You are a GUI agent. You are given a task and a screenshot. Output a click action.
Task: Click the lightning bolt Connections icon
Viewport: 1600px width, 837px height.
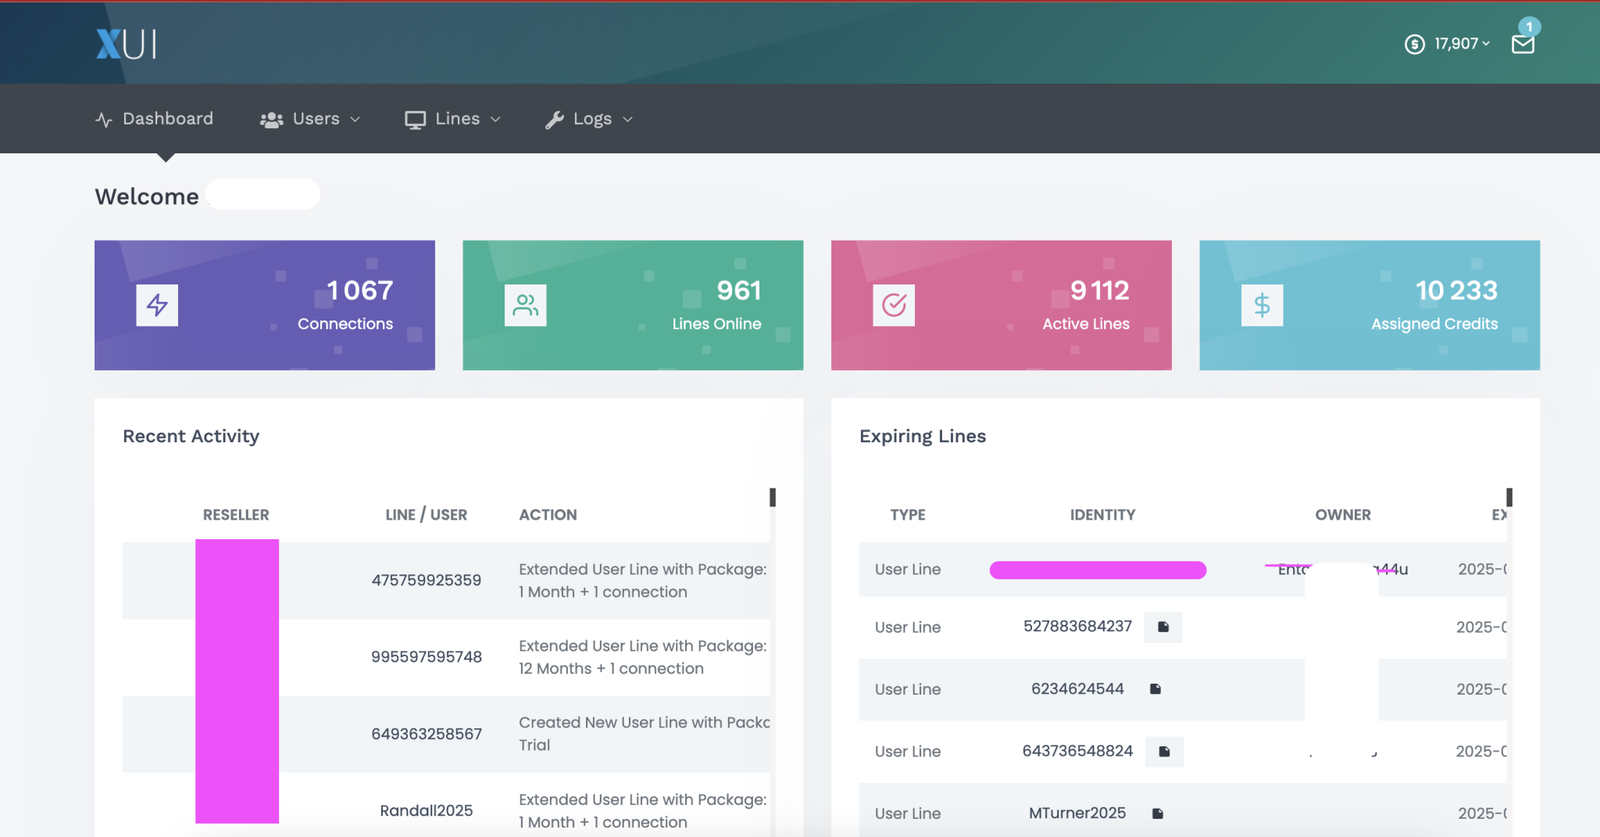tap(157, 305)
